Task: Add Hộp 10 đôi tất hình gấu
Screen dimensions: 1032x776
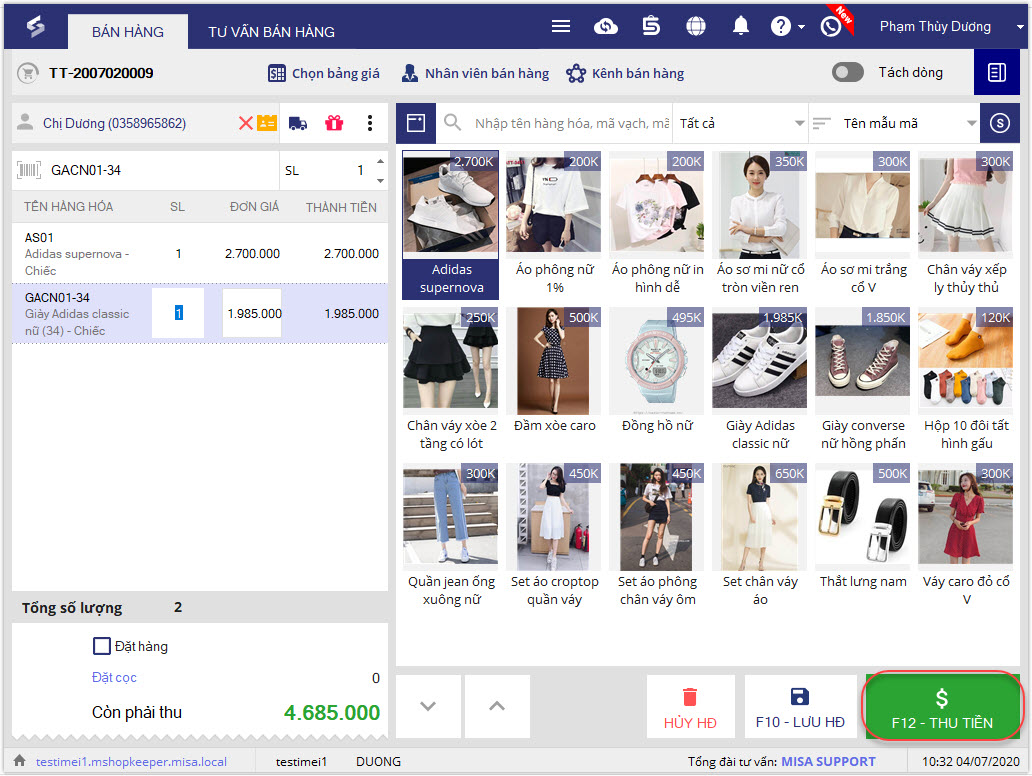Action: [x=966, y=380]
